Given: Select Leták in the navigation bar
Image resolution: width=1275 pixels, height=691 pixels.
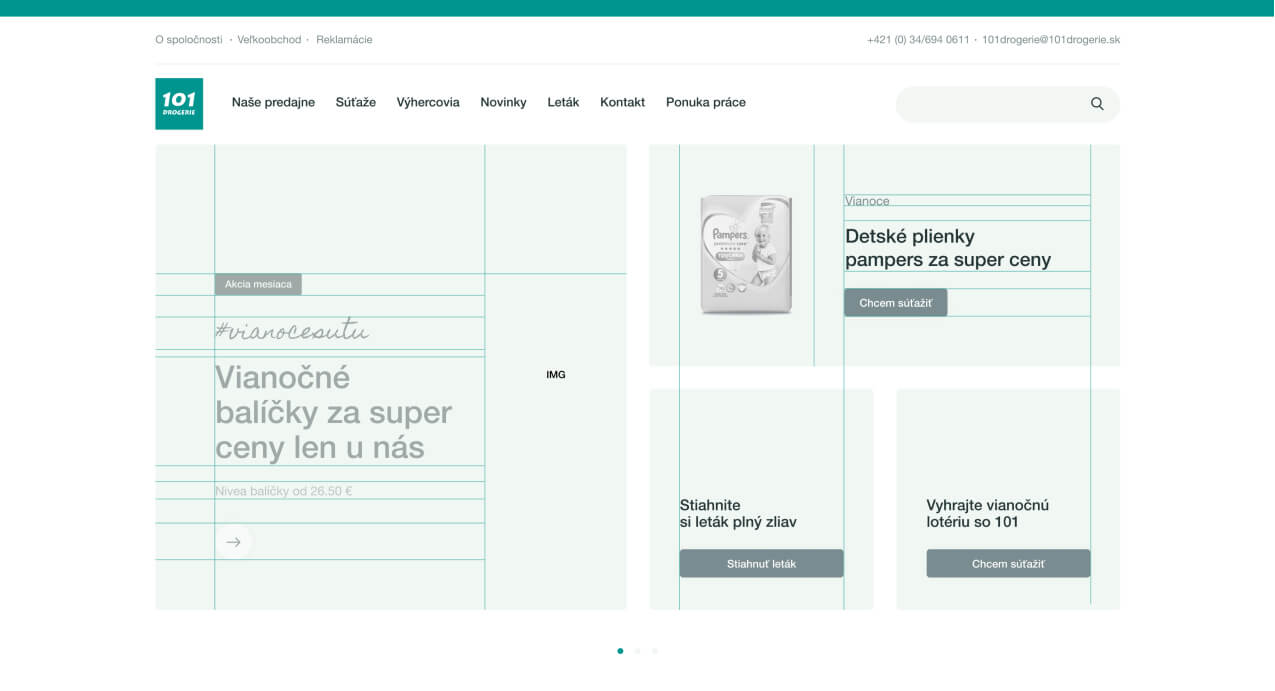Looking at the screenshot, I should point(563,102).
